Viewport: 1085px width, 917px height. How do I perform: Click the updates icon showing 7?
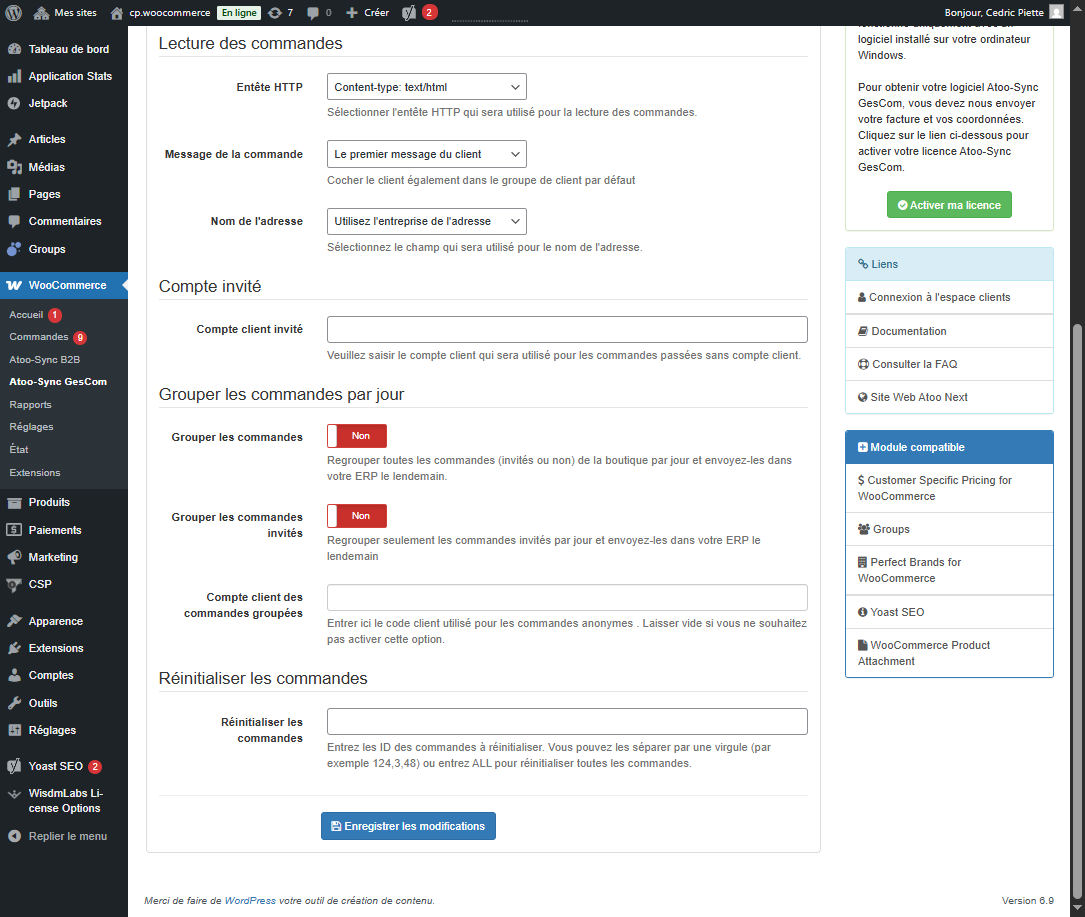point(280,12)
